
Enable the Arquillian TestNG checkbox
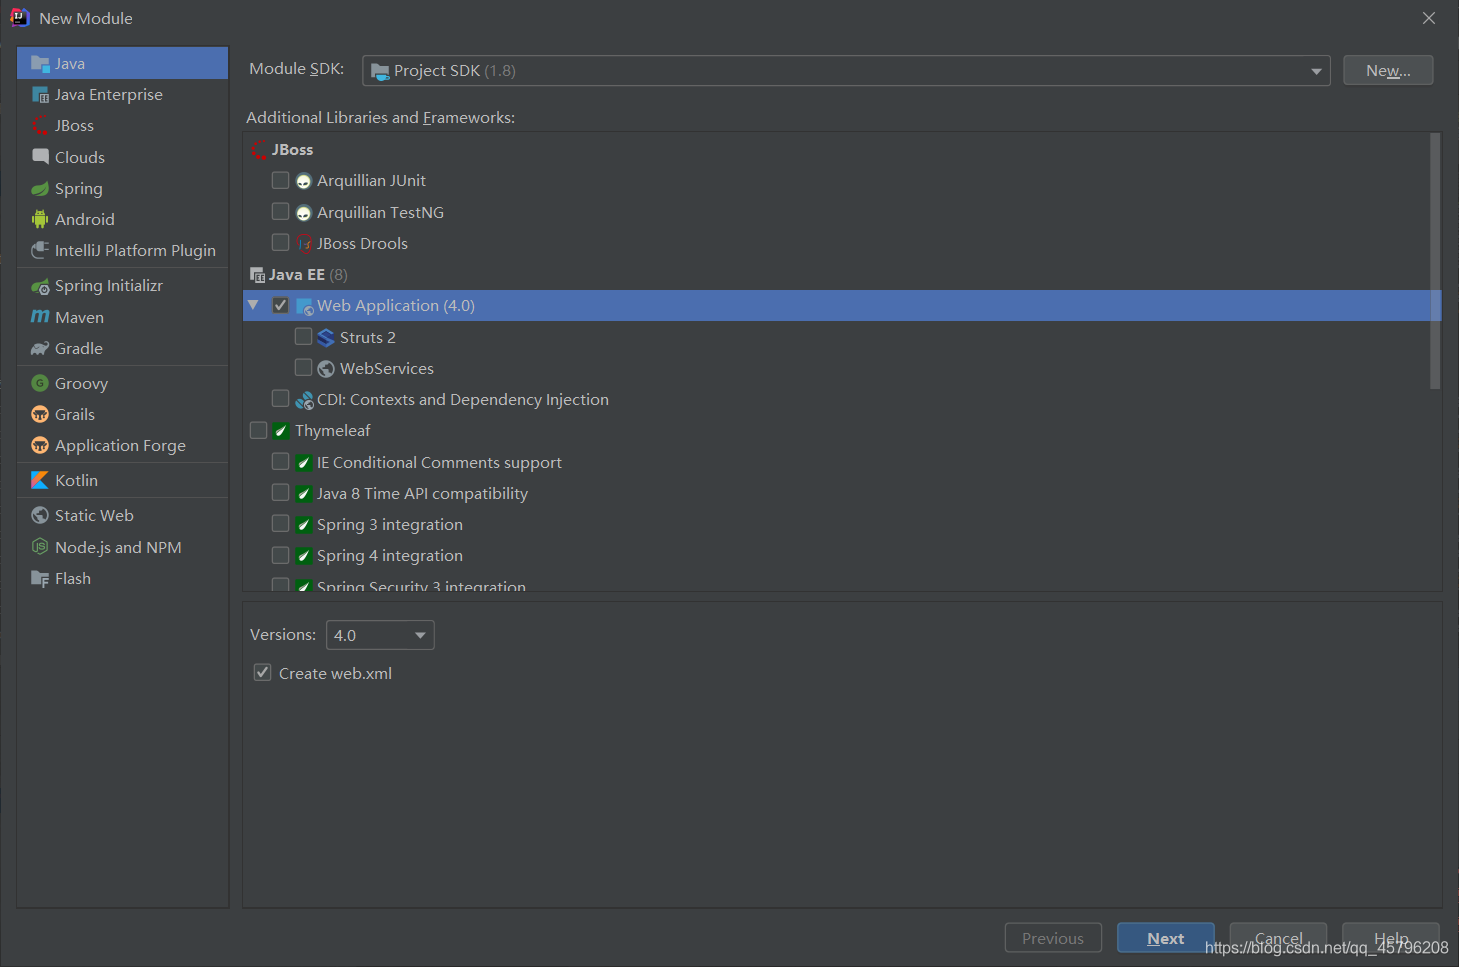pyautogui.click(x=281, y=212)
